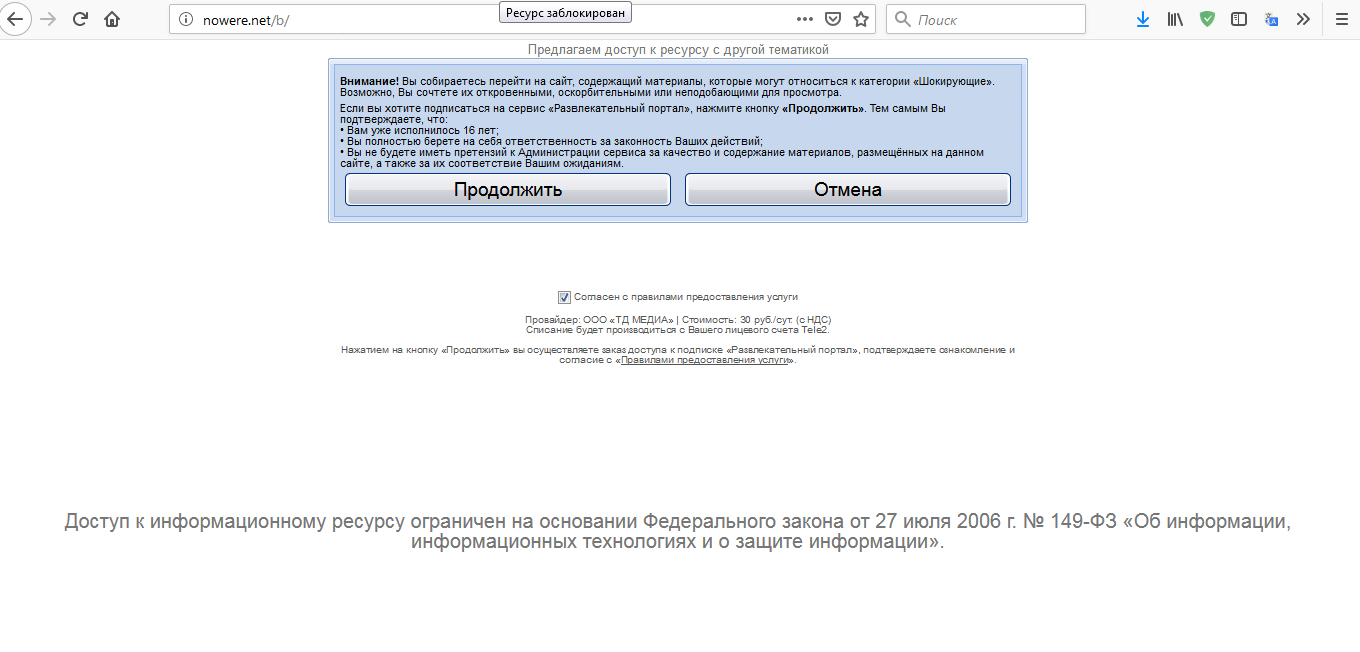The width and height of the screenshot is (1360, 652).
Task: Click the translate extension icon
Action: (1271, 19)
